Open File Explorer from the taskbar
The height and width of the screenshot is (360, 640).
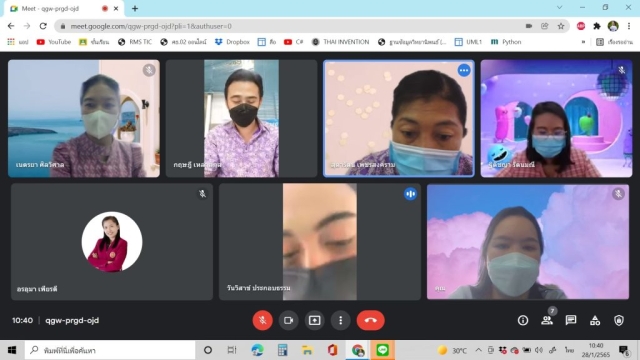point(307,350)
